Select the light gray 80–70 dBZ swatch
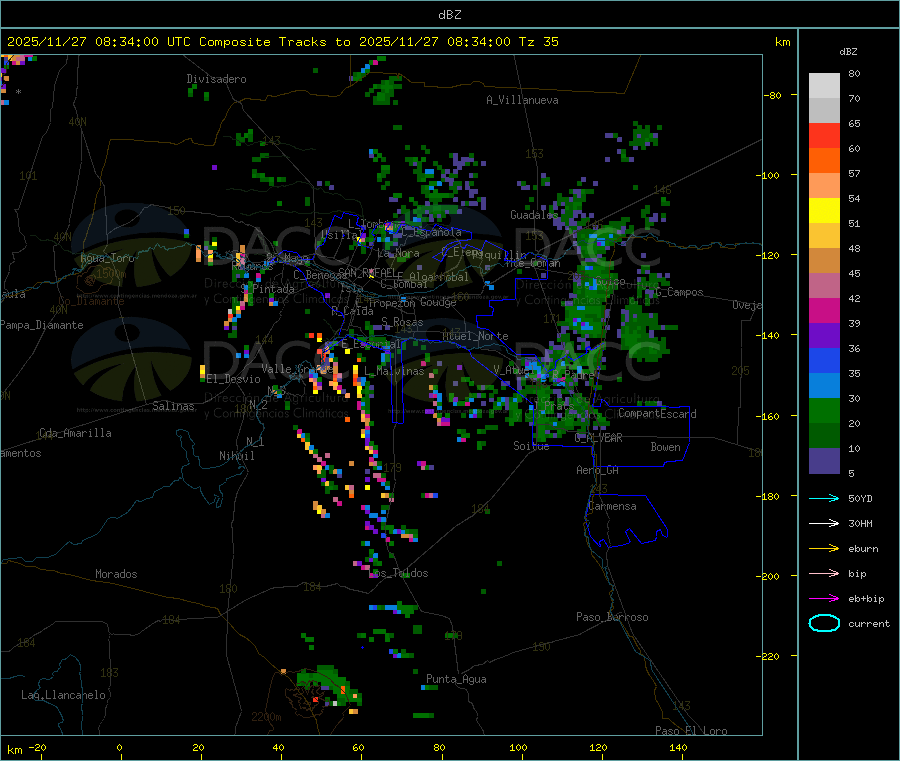This screenshot has width=900, height=761. click(824, 86)
